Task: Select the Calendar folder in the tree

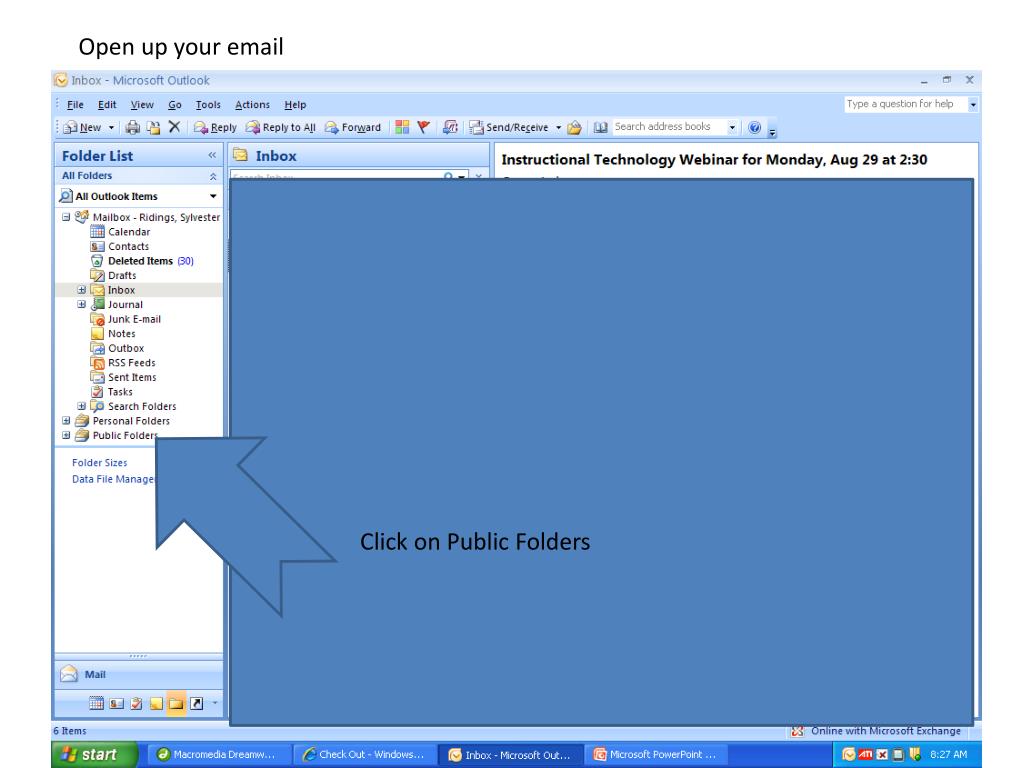Action: point(129,232)
